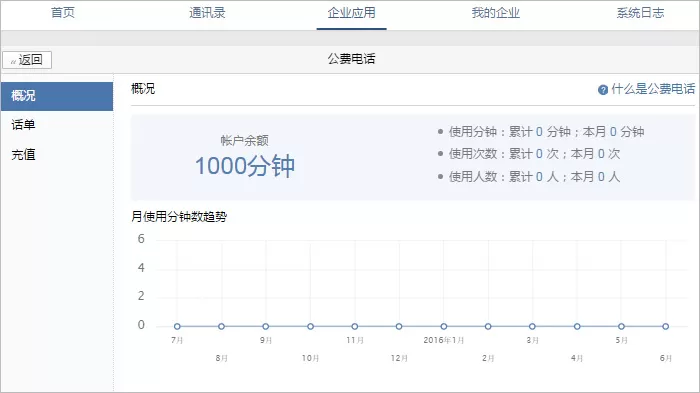Click the 返回 back button
Viewport: 700px width, 393px height.
[27, 60]
